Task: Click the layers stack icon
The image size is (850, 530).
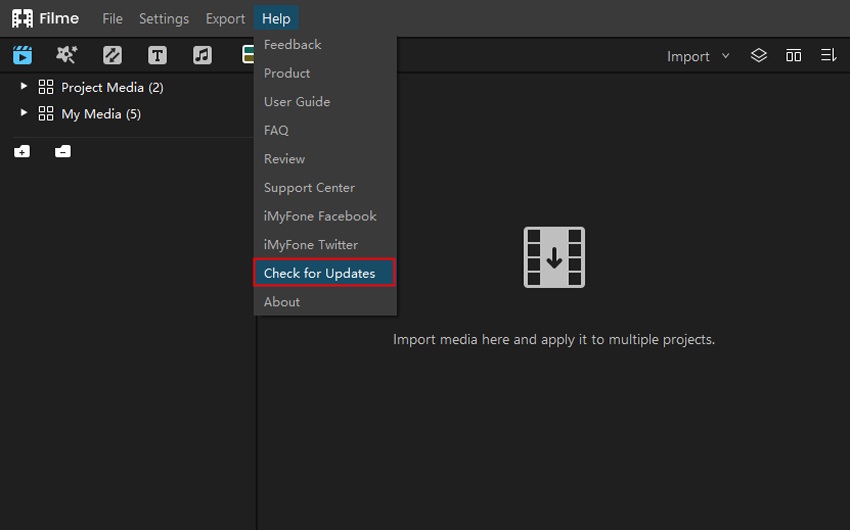Action: point(758,55)
